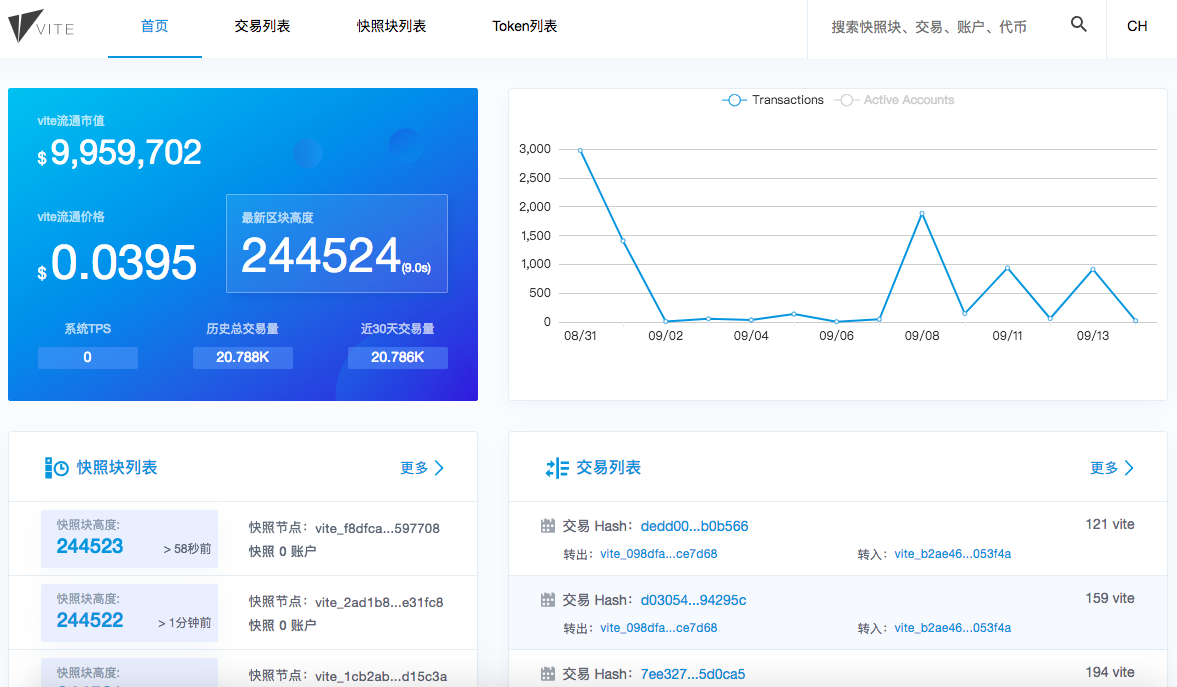Expand transaction list via the 更多 chevron arrow
Image resolution: width=1177 pixels, height=687 pixels.
click(1129, 468)
